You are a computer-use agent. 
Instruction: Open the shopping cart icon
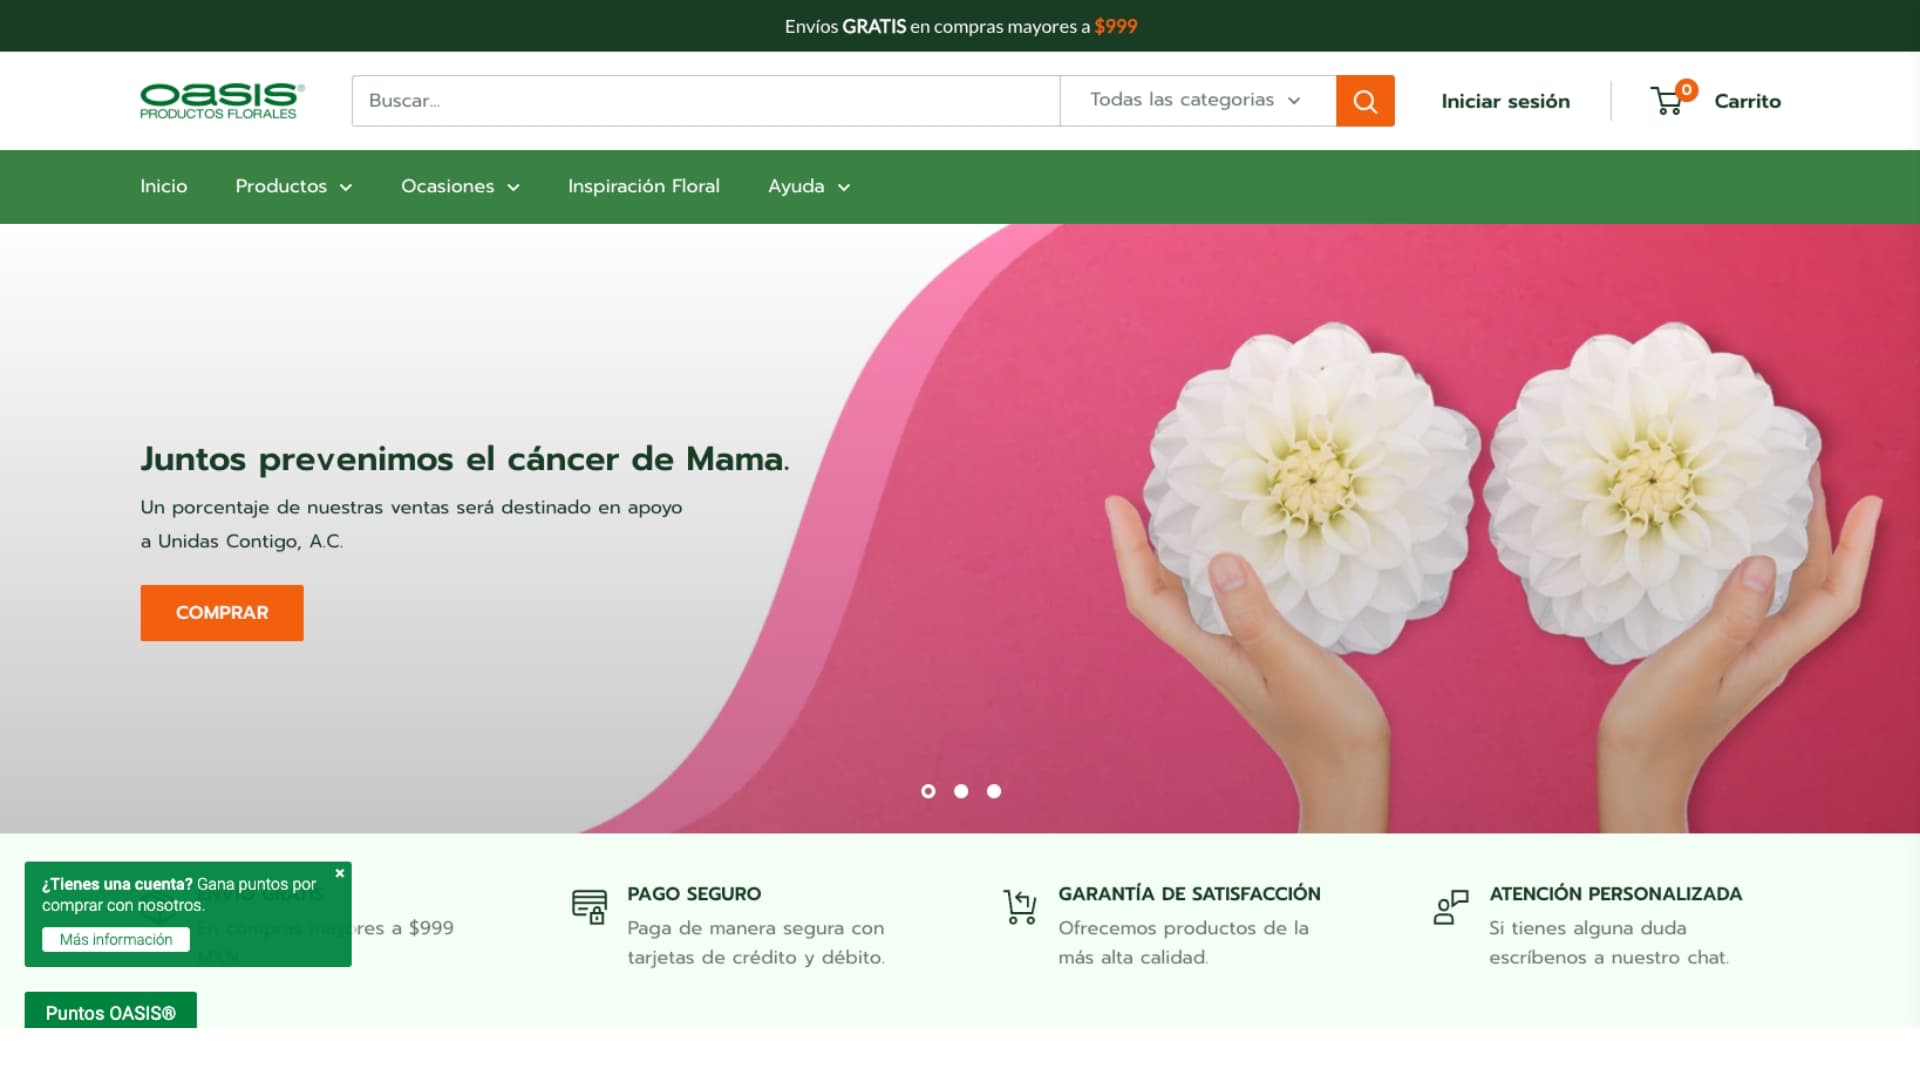pyautogui.click(x=1667, y=101)
